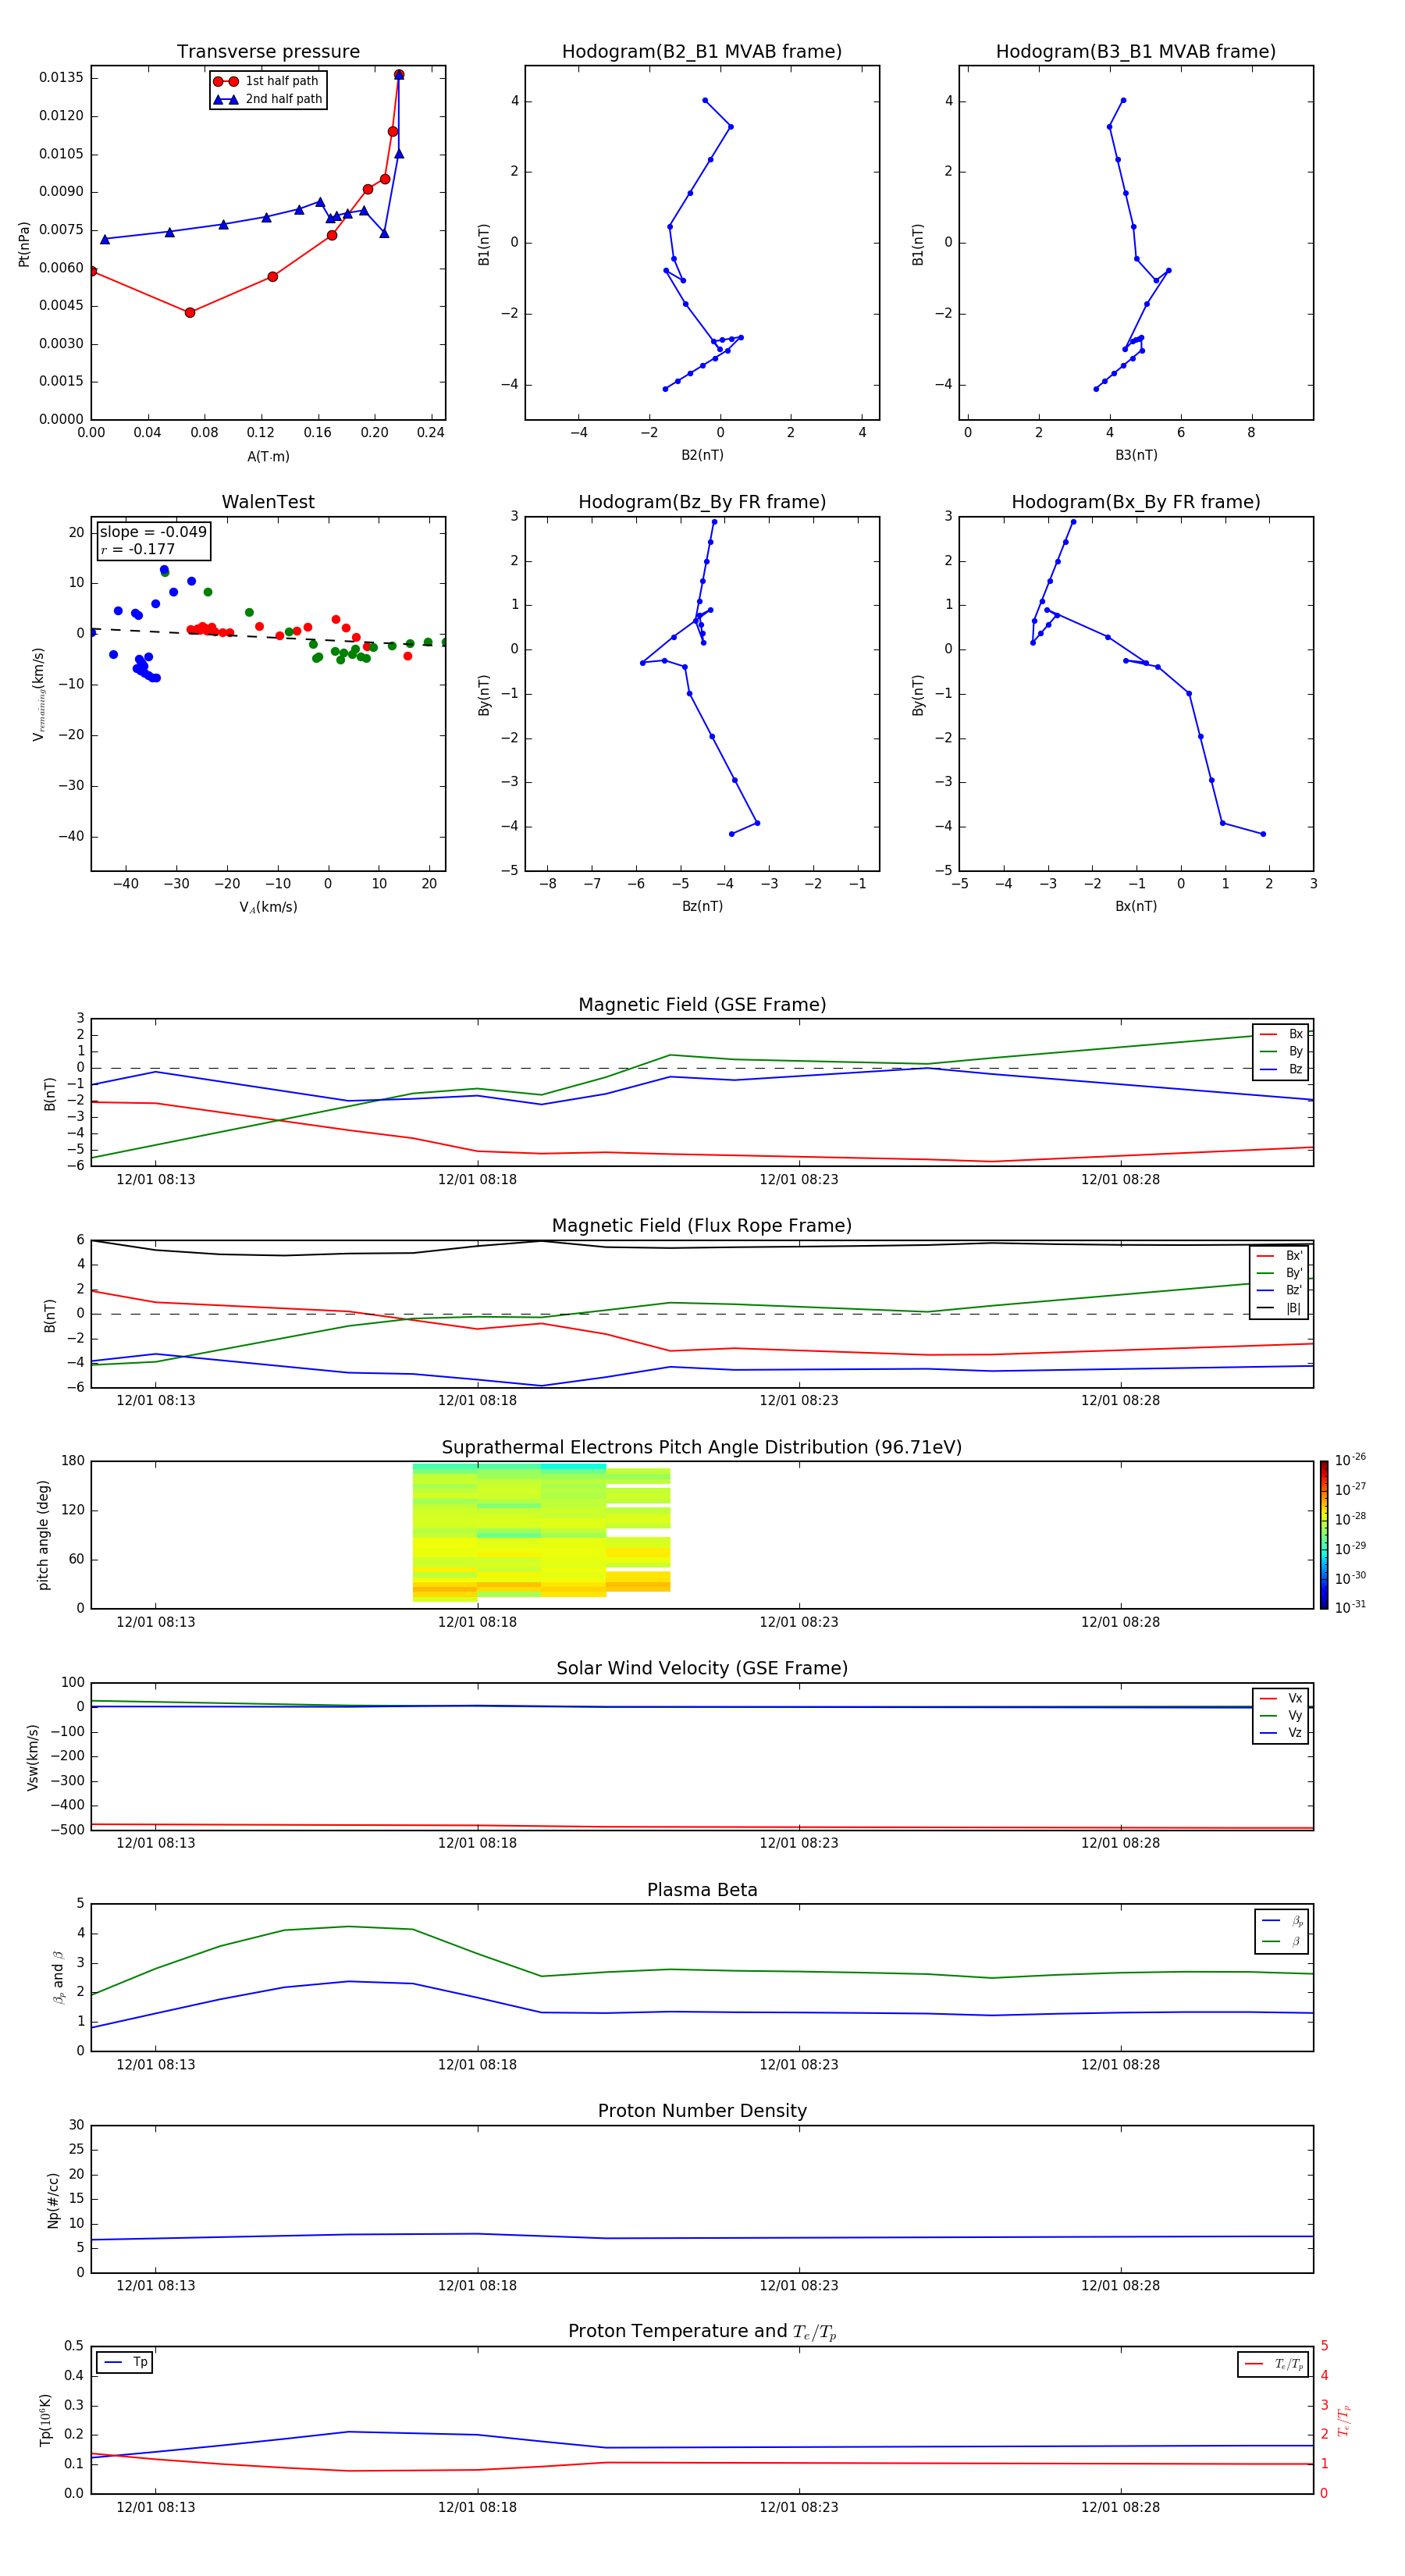Click the 'Vx' legend entry in velocity plot

point(1281,1698)
